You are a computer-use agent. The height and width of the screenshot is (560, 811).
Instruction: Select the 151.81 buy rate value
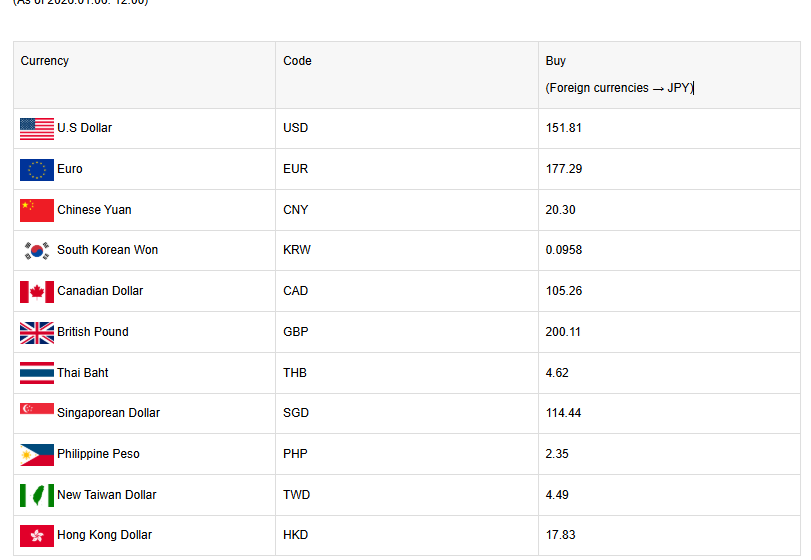point(563,128)
